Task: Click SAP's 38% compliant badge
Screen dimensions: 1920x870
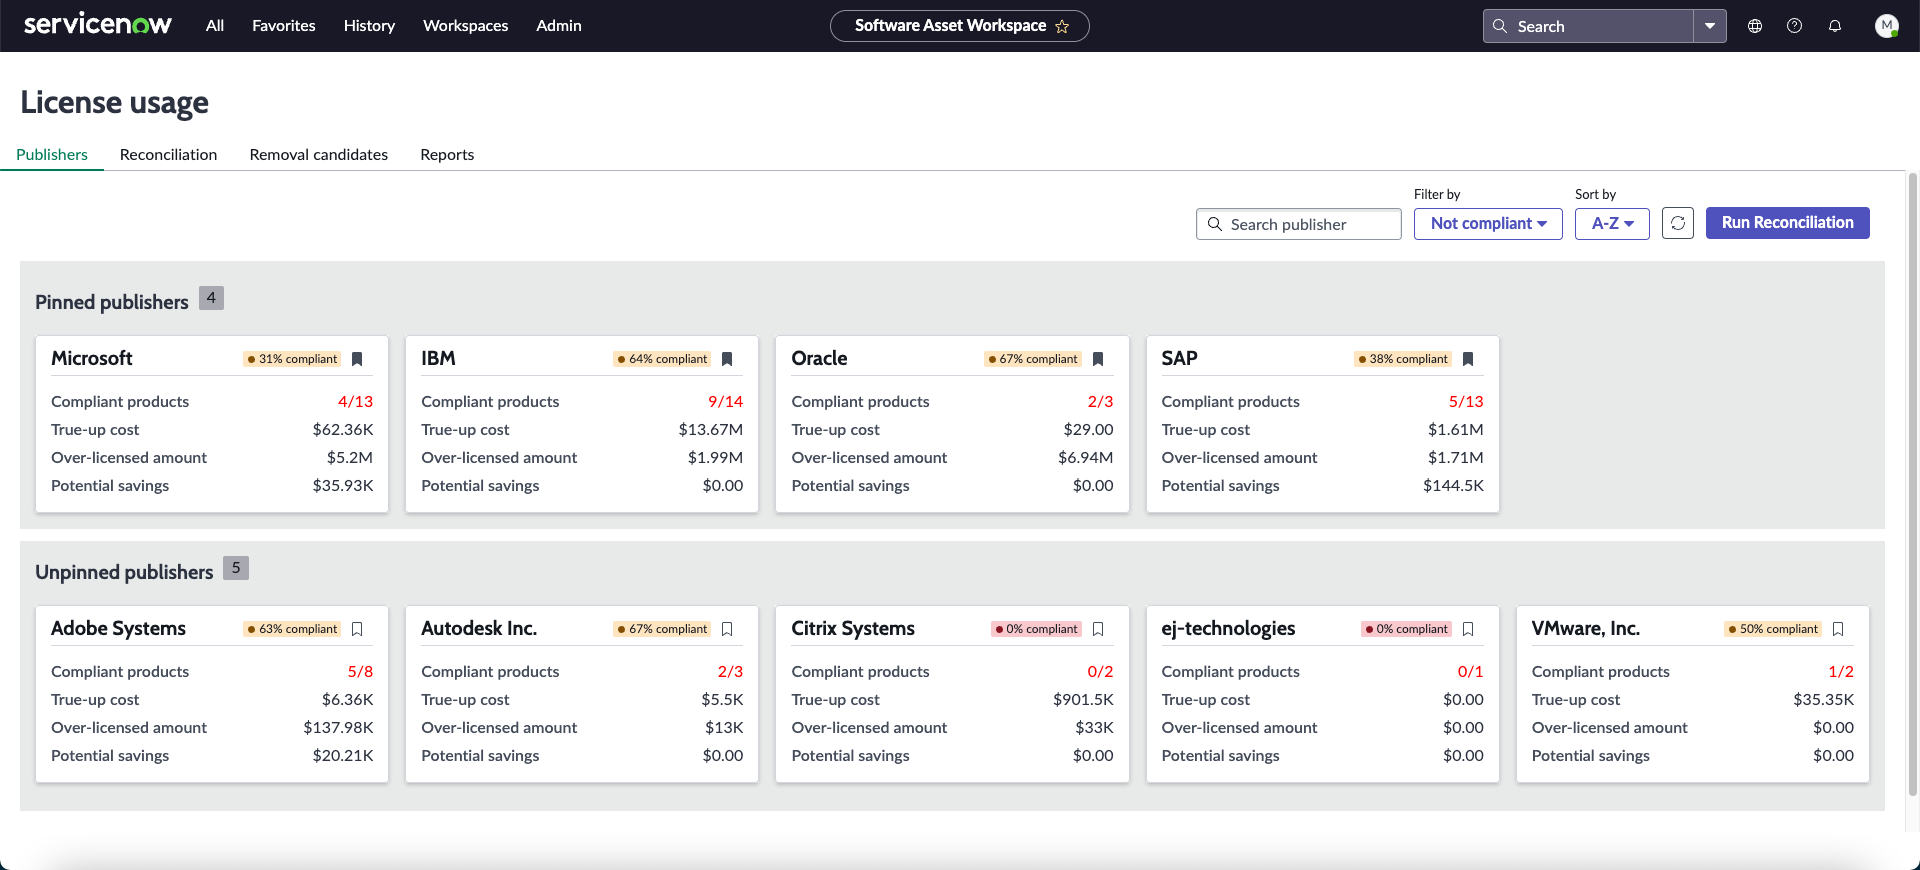Action: tap(1403, 359)
